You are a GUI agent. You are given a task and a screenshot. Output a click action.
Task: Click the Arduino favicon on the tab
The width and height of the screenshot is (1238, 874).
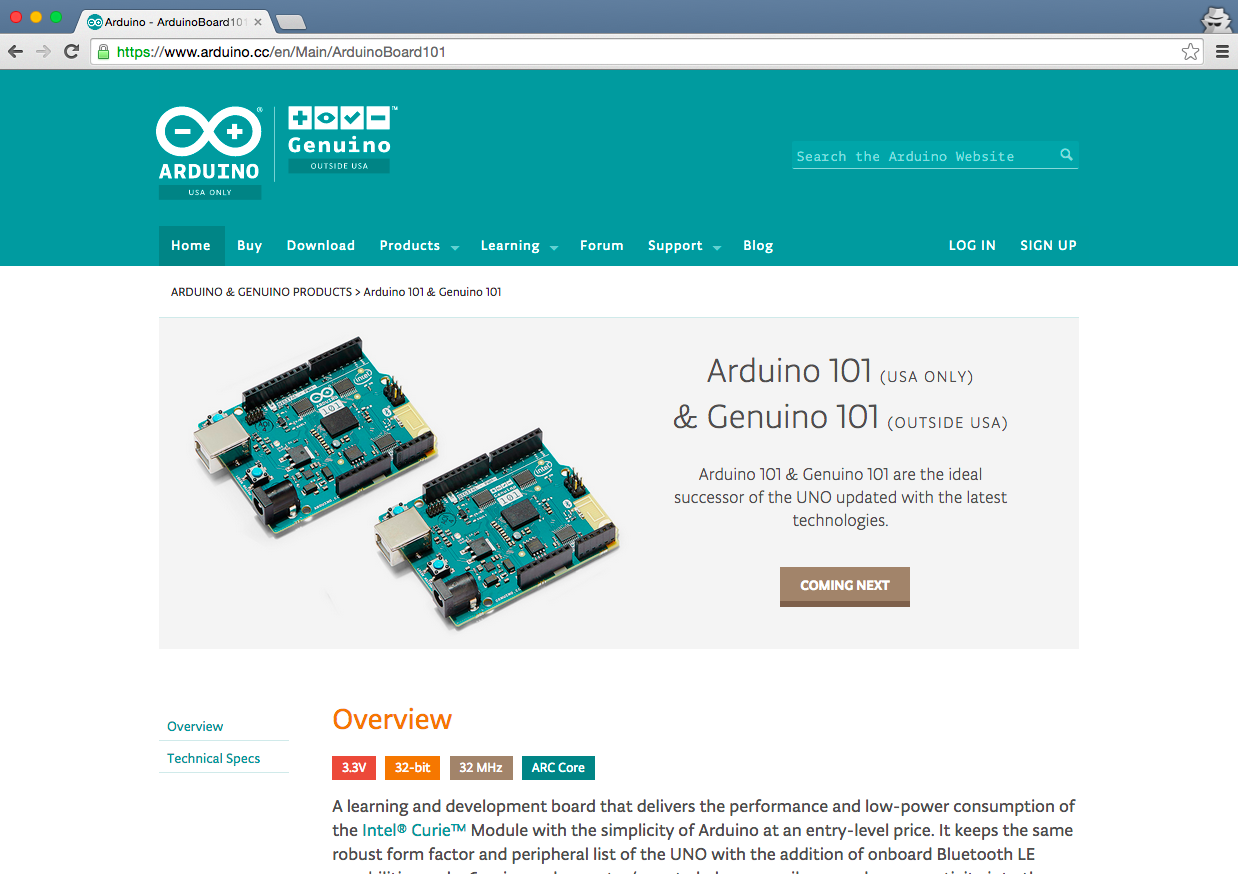95,22
